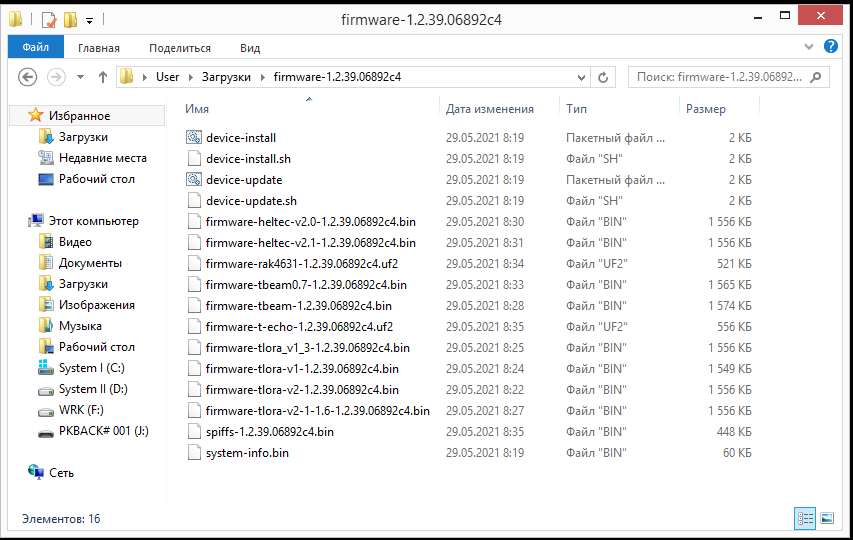The width and height of the screenshot is (853, 540).
Task: Select firmware-heltec-v2.0-1.2.39.06892c4.bin file icon
Action: [x=194, y=222]
